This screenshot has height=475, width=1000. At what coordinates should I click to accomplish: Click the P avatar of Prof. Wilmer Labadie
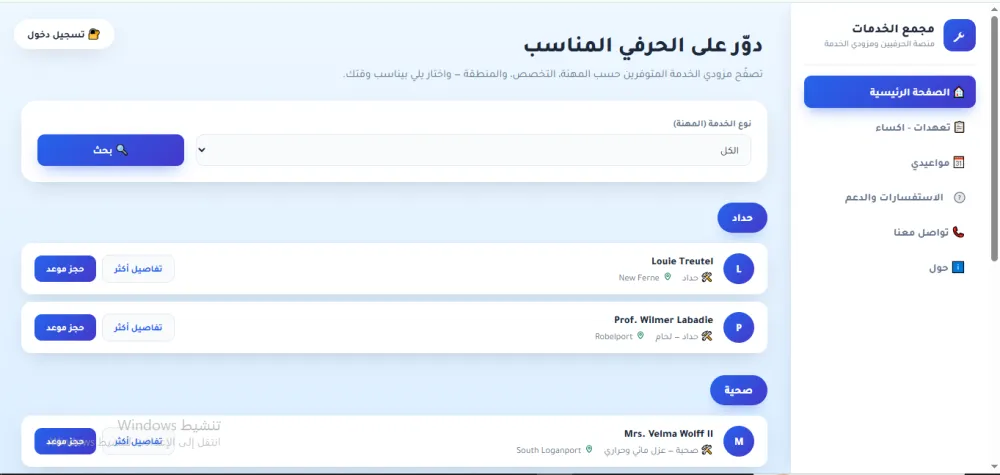[739, 328]
